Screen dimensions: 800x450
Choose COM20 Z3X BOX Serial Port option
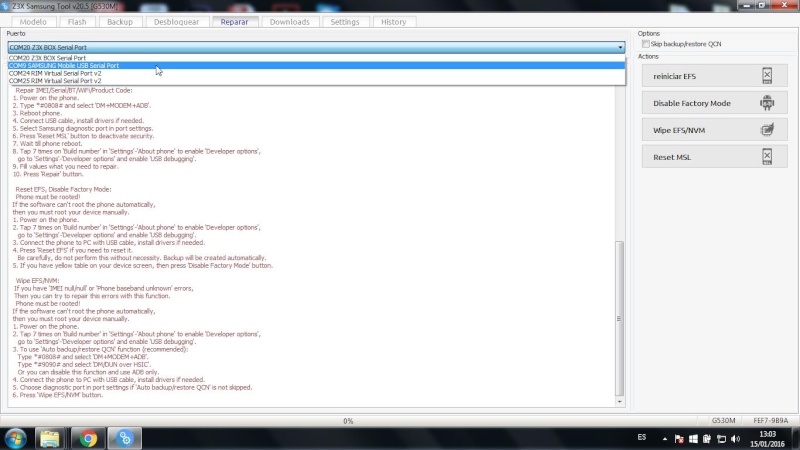pos(316,58)
